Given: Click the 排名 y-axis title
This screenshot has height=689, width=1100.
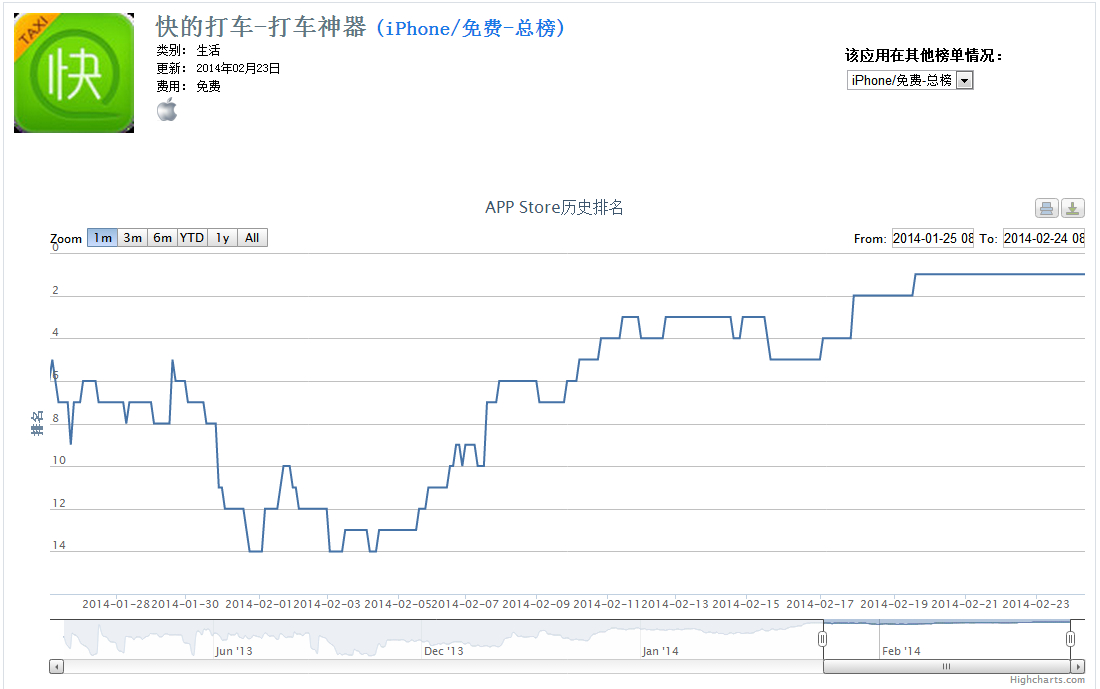Looking at the screenshot, I should (x=37, y=423).
